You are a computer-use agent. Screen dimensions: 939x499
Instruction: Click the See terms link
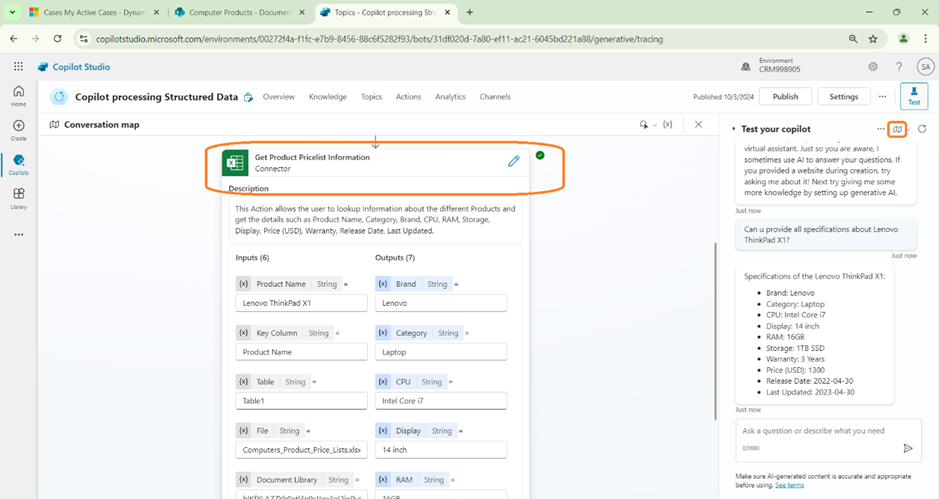point(789,485)
